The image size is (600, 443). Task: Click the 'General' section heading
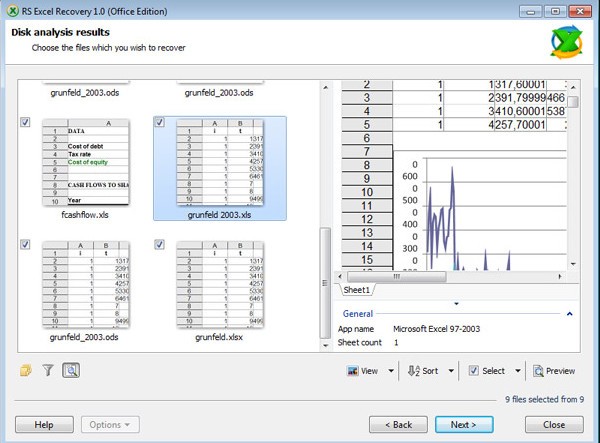(x=357, y=314)
